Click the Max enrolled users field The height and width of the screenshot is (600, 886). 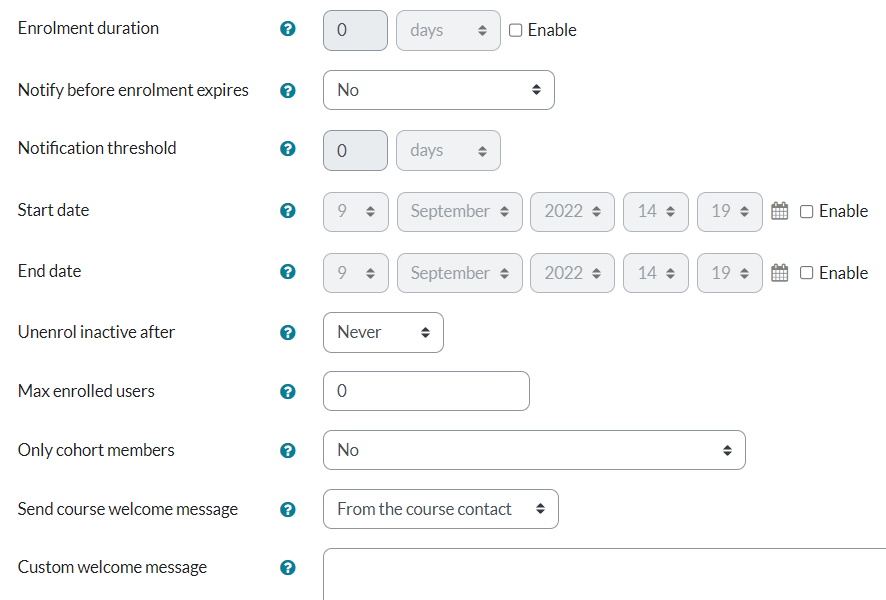(426, 391)
